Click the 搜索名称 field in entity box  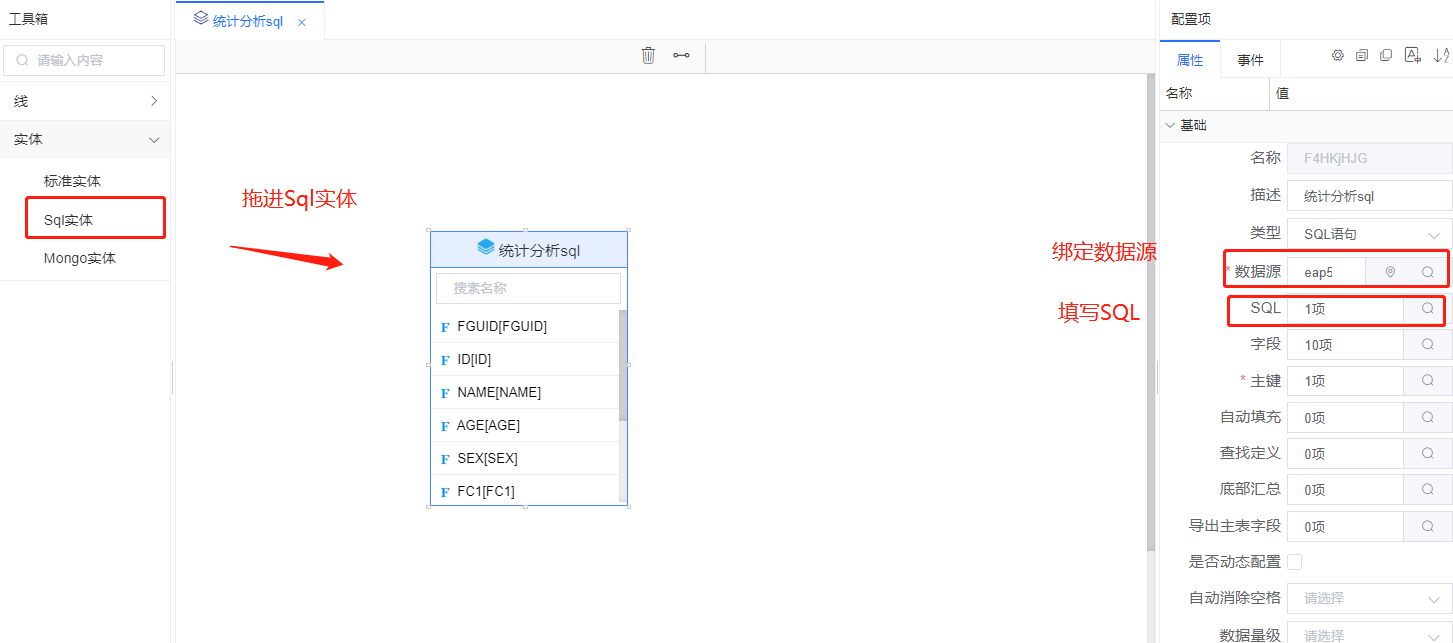[x=528, y=288]
